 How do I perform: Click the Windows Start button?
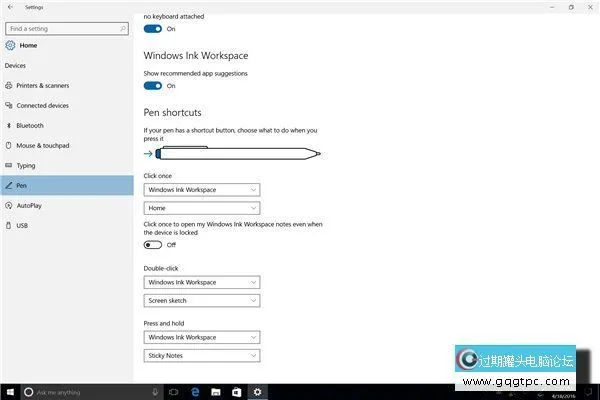point(9,391)
